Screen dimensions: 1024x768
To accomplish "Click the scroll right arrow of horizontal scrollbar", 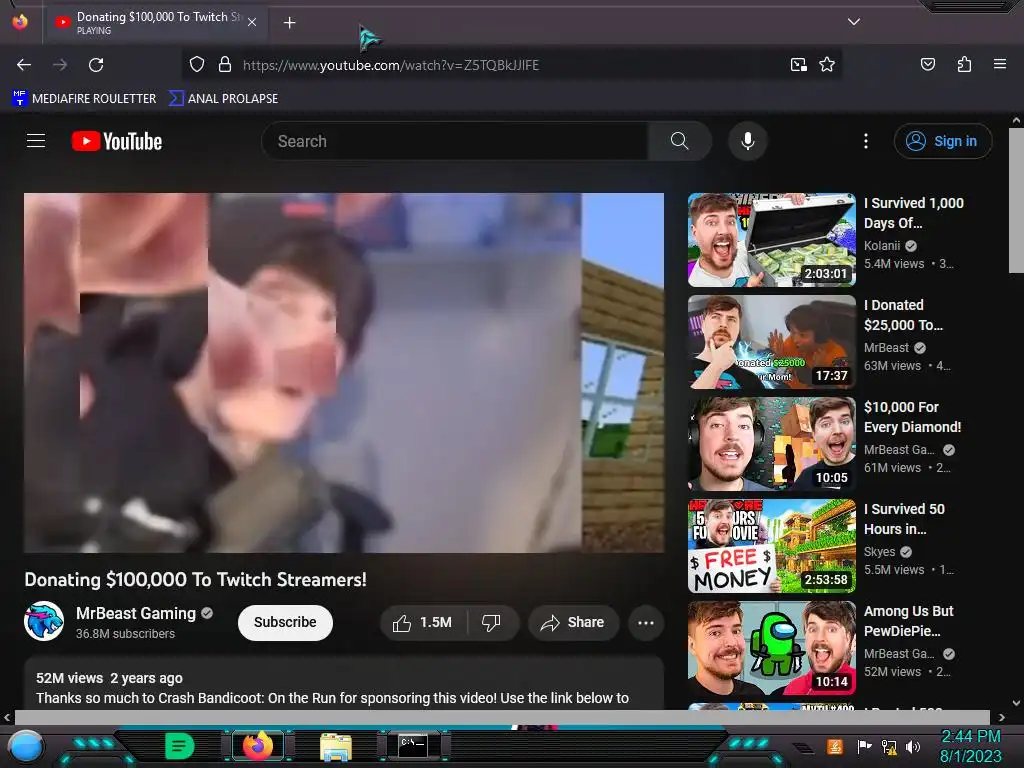I will 1001,717.
